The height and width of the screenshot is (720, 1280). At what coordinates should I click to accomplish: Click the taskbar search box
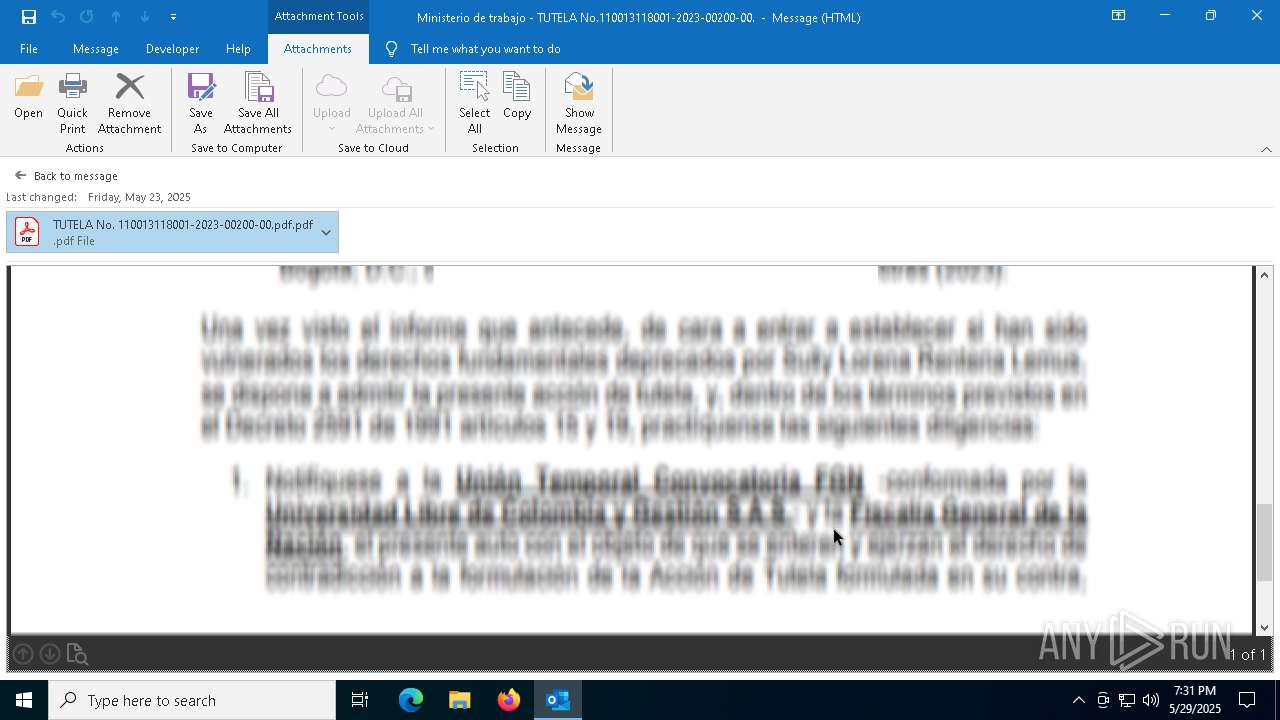pos(192,700)
